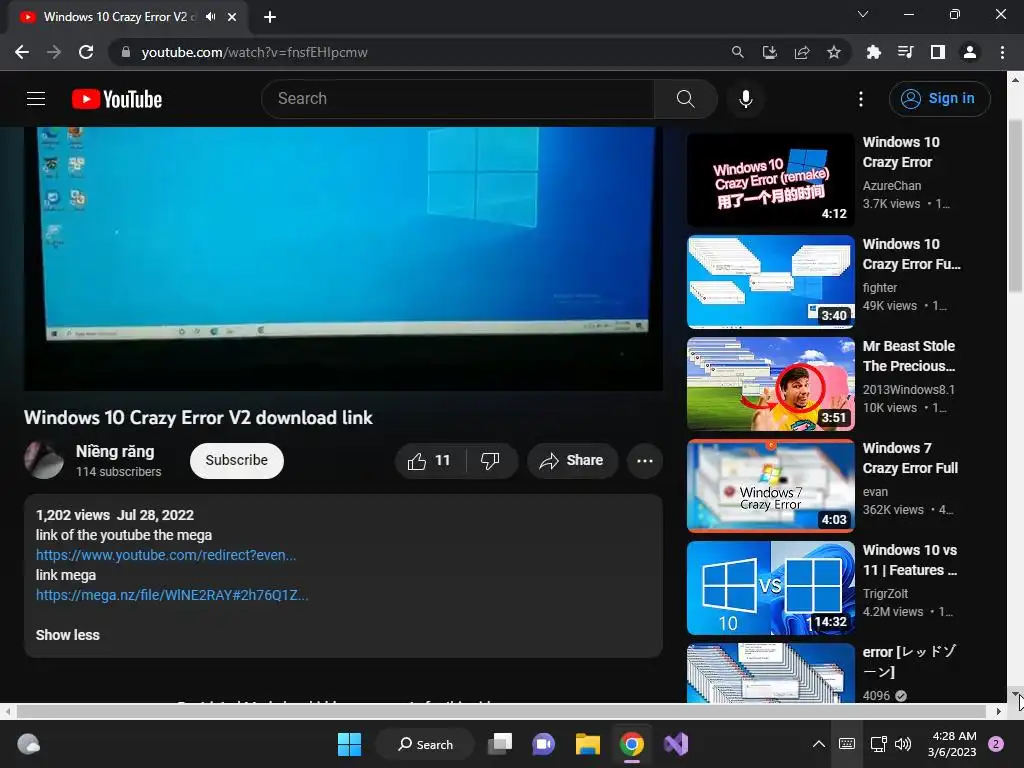Viewport: 1024px width, 768px height.
Task: Sign in to YouTube
Action: tap(939, 99)
